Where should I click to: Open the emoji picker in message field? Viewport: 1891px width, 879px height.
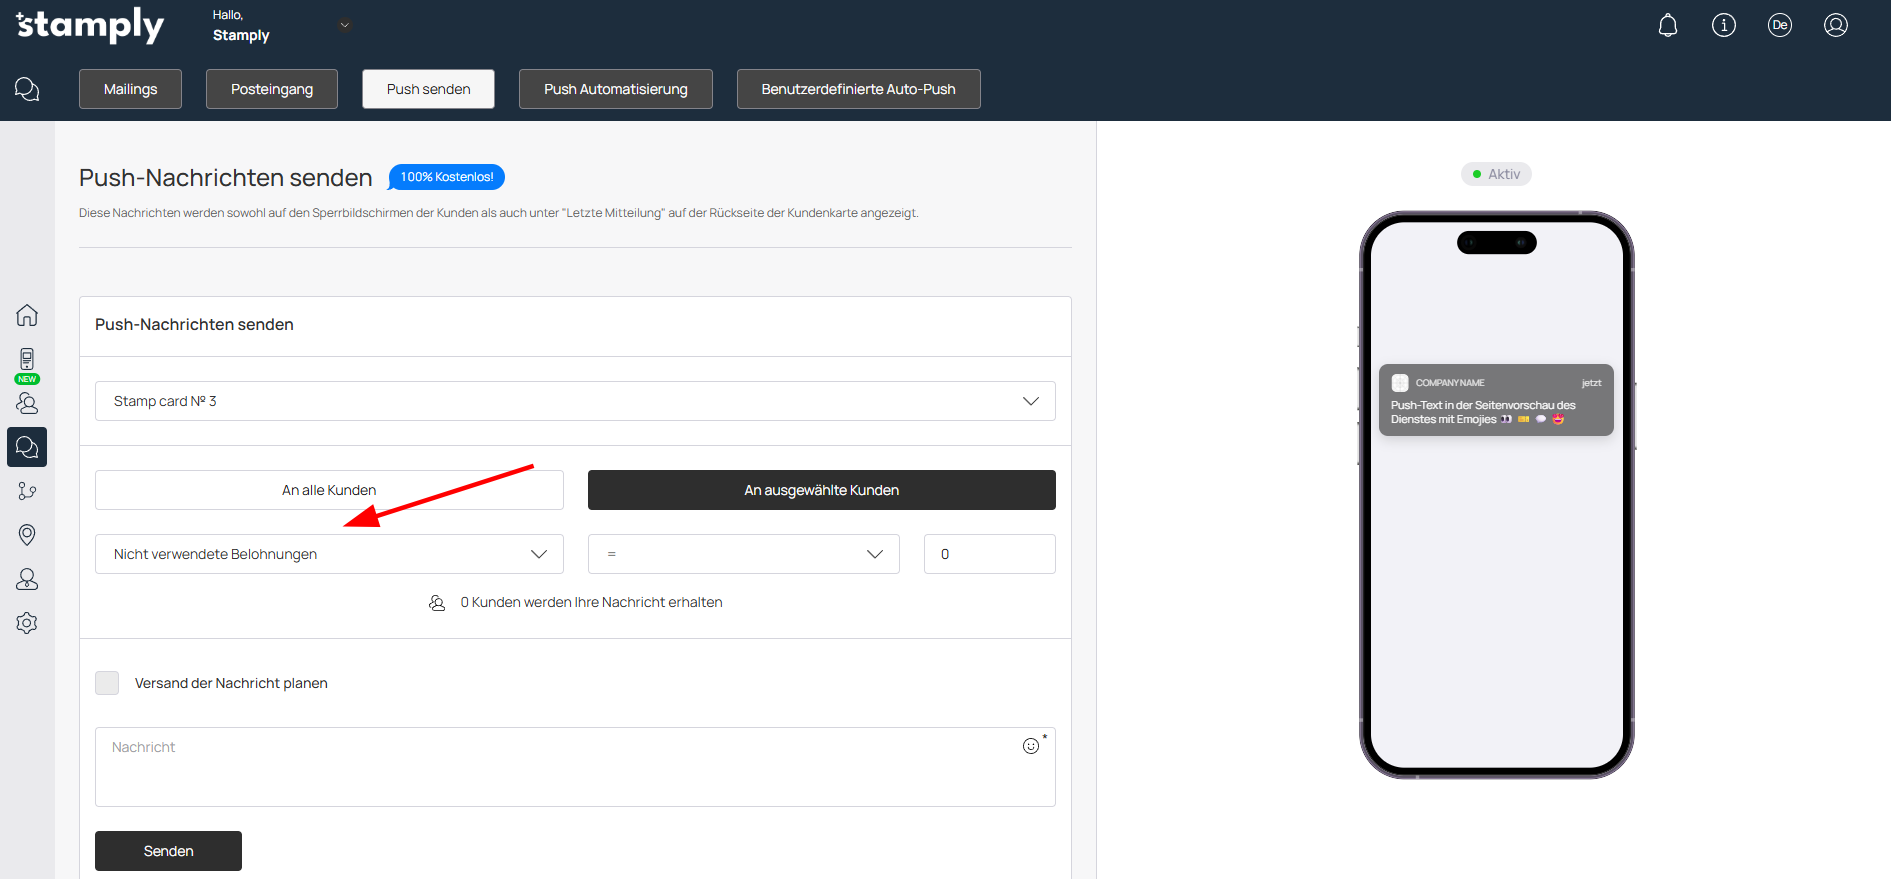tap(1030, 746)
